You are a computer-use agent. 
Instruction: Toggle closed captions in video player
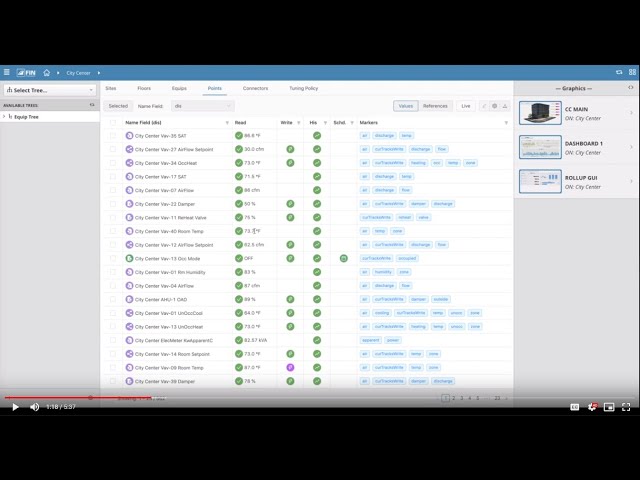[575, 407]
